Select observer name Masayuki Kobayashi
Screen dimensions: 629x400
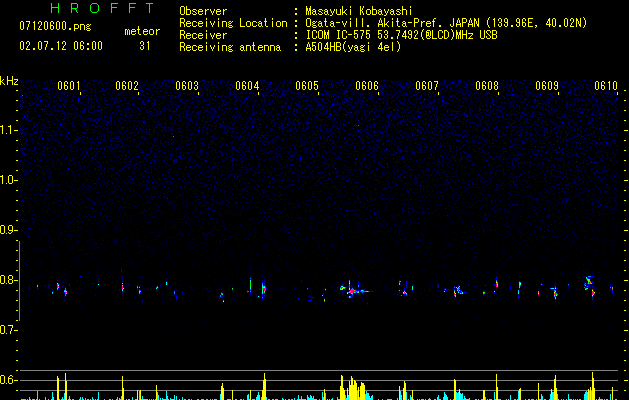[359, 11]
